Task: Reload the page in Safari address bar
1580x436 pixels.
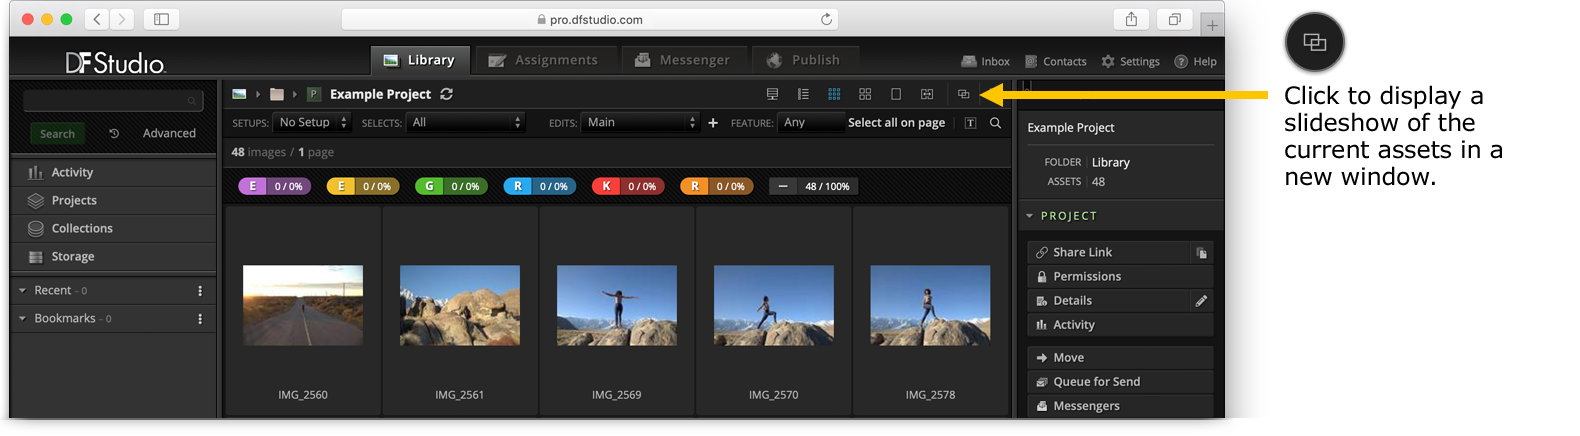Action: point(826,19)
